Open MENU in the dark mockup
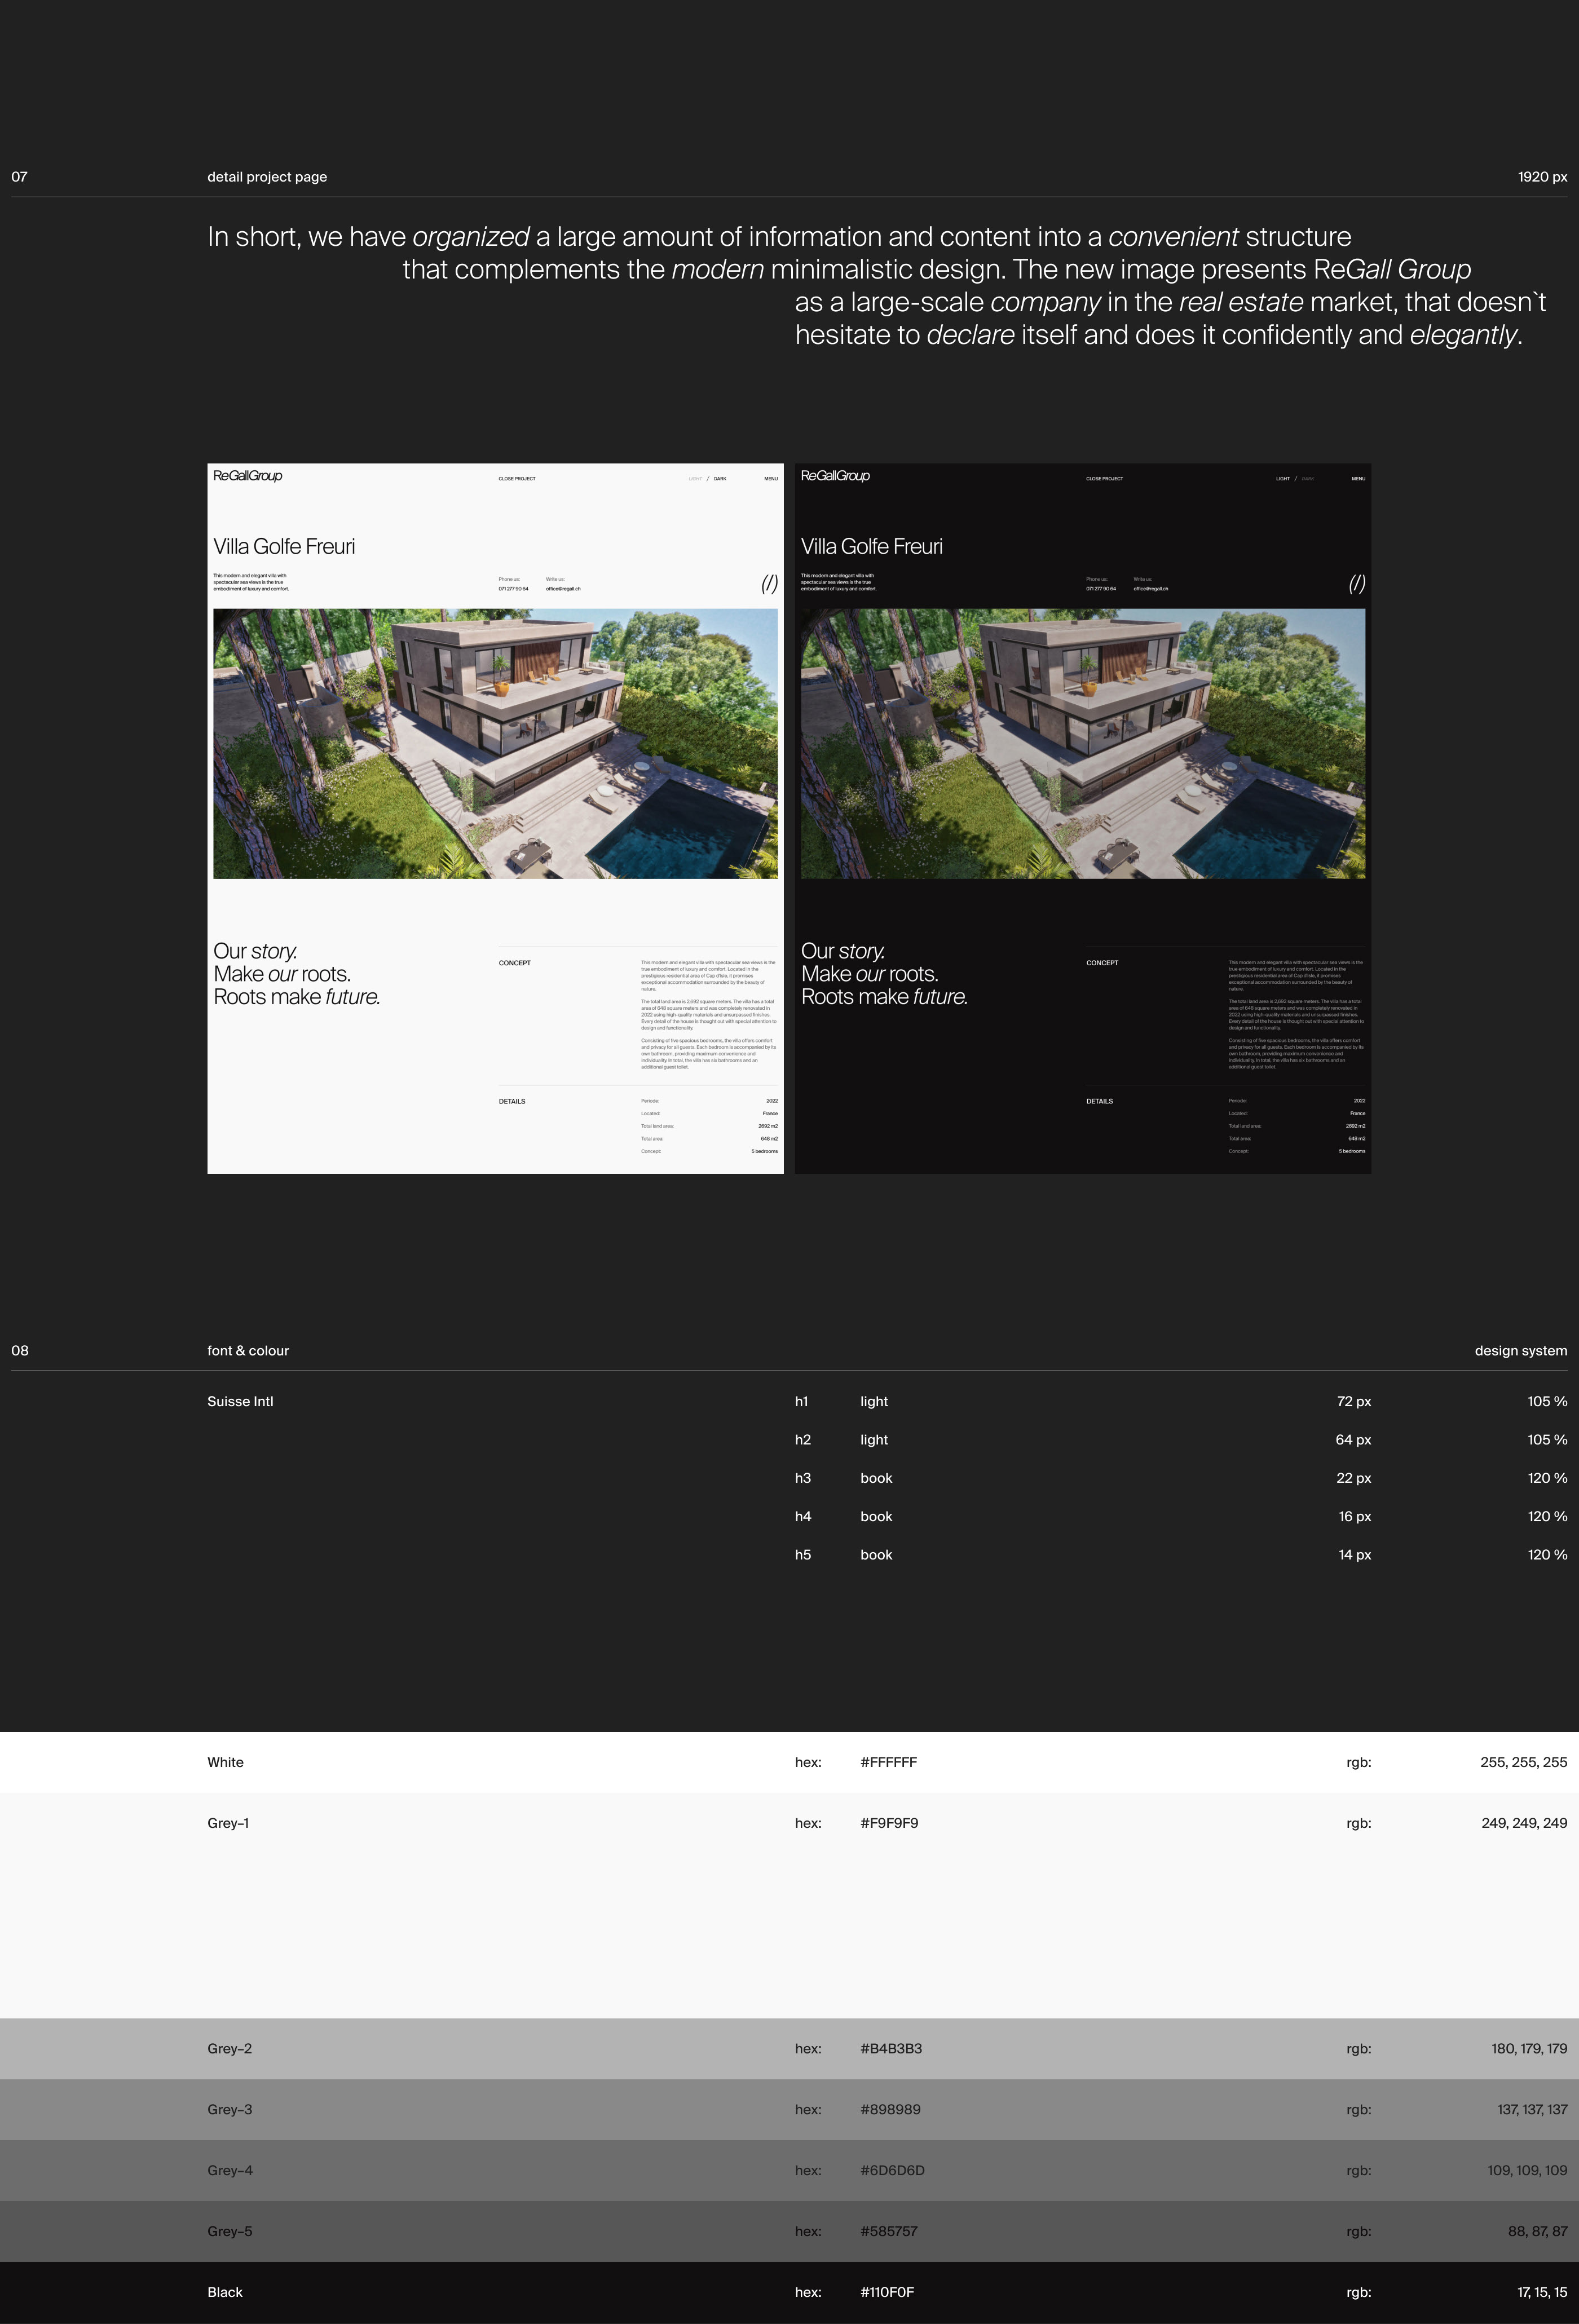The height and width of the screenshot is (2324, 1579). pyautogui.click(x=1358, y=479)
